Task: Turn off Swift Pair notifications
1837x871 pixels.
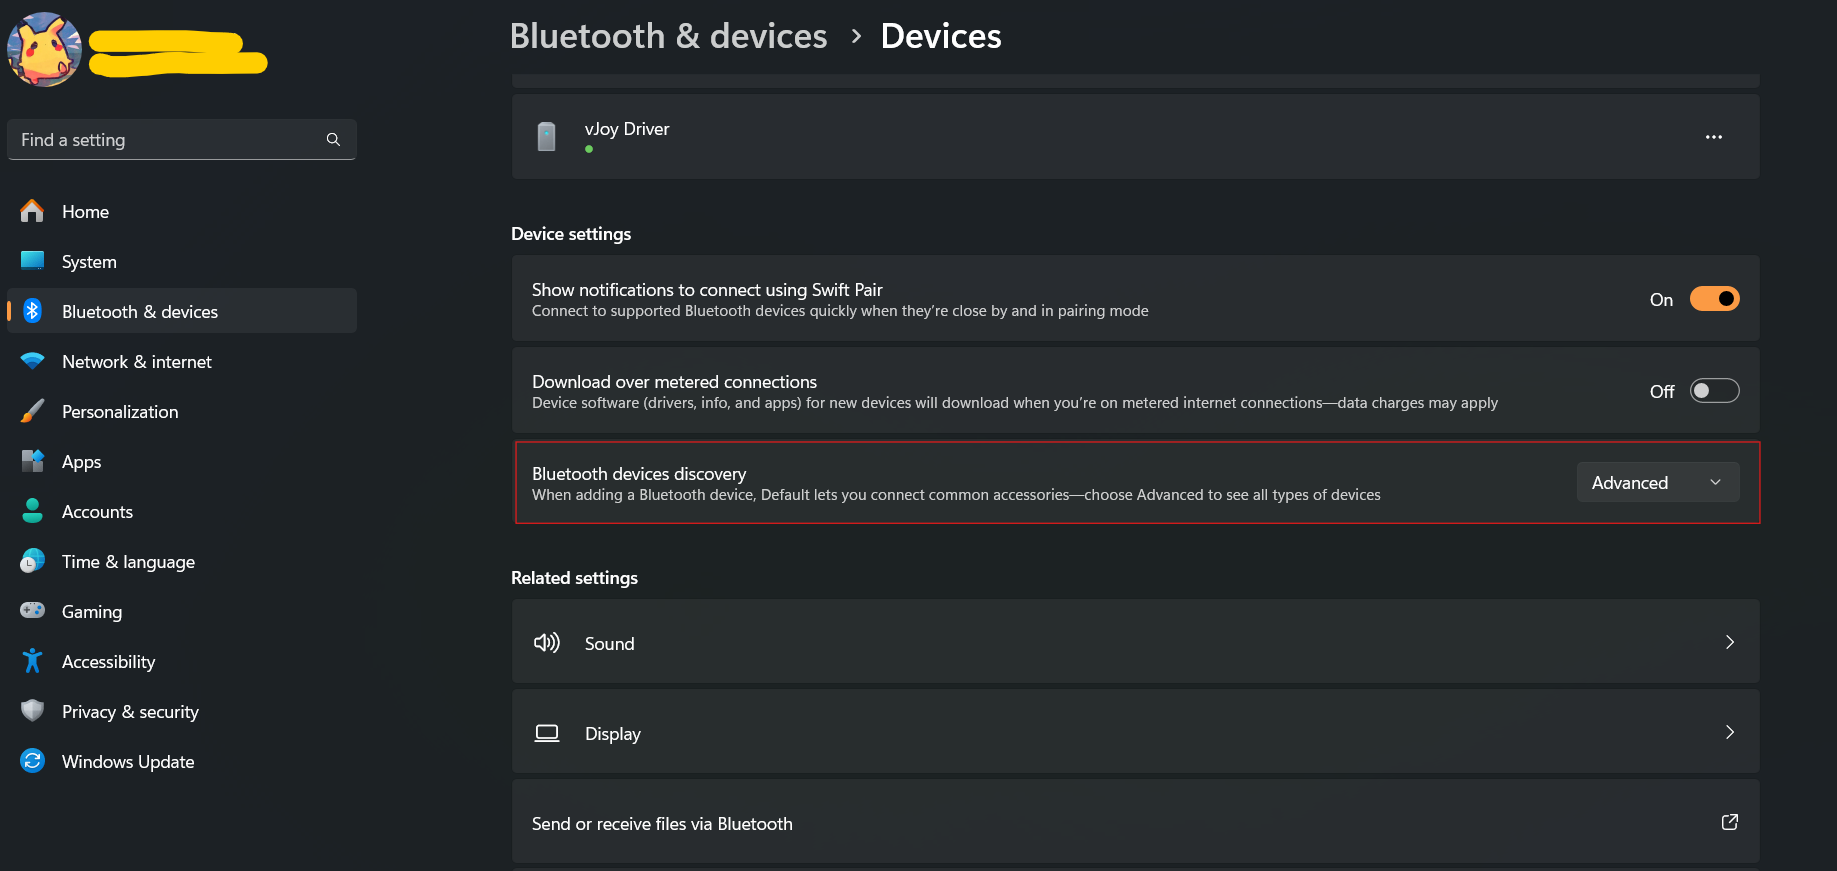Action: point(1714,298)
